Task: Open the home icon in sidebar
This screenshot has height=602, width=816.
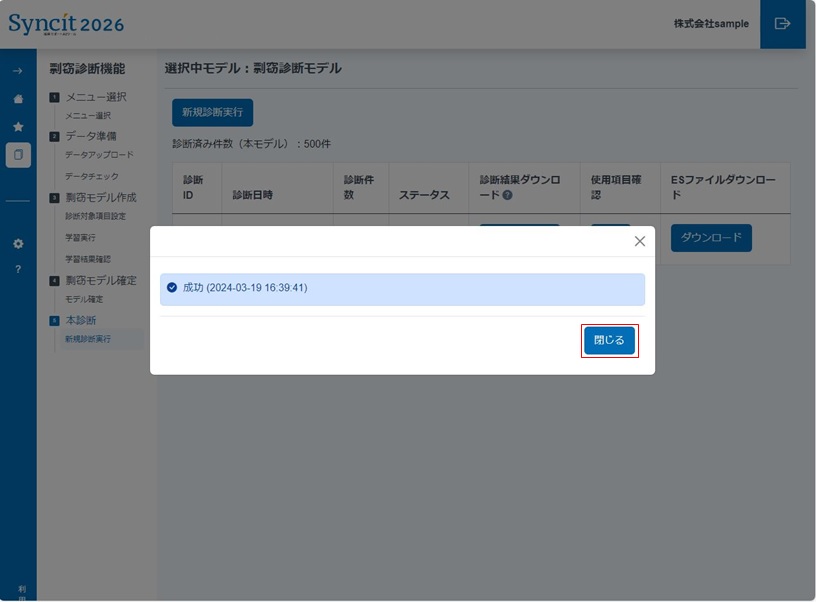Action: [x=18, y=99]
